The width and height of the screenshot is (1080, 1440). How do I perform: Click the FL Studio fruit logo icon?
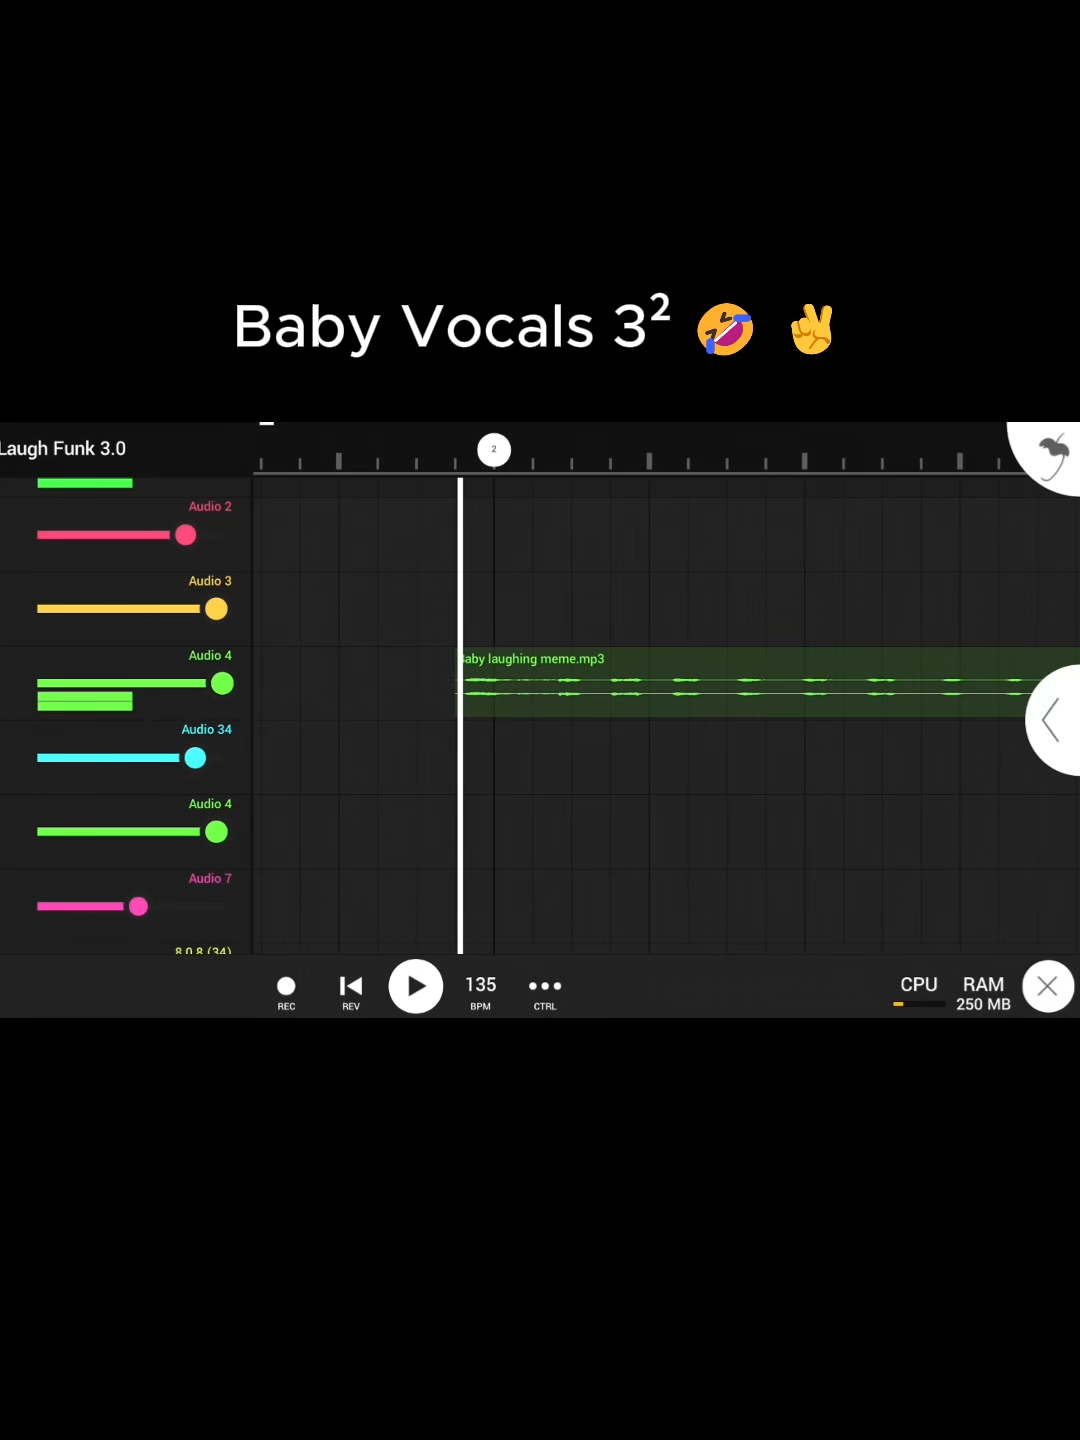[1053, 456]
